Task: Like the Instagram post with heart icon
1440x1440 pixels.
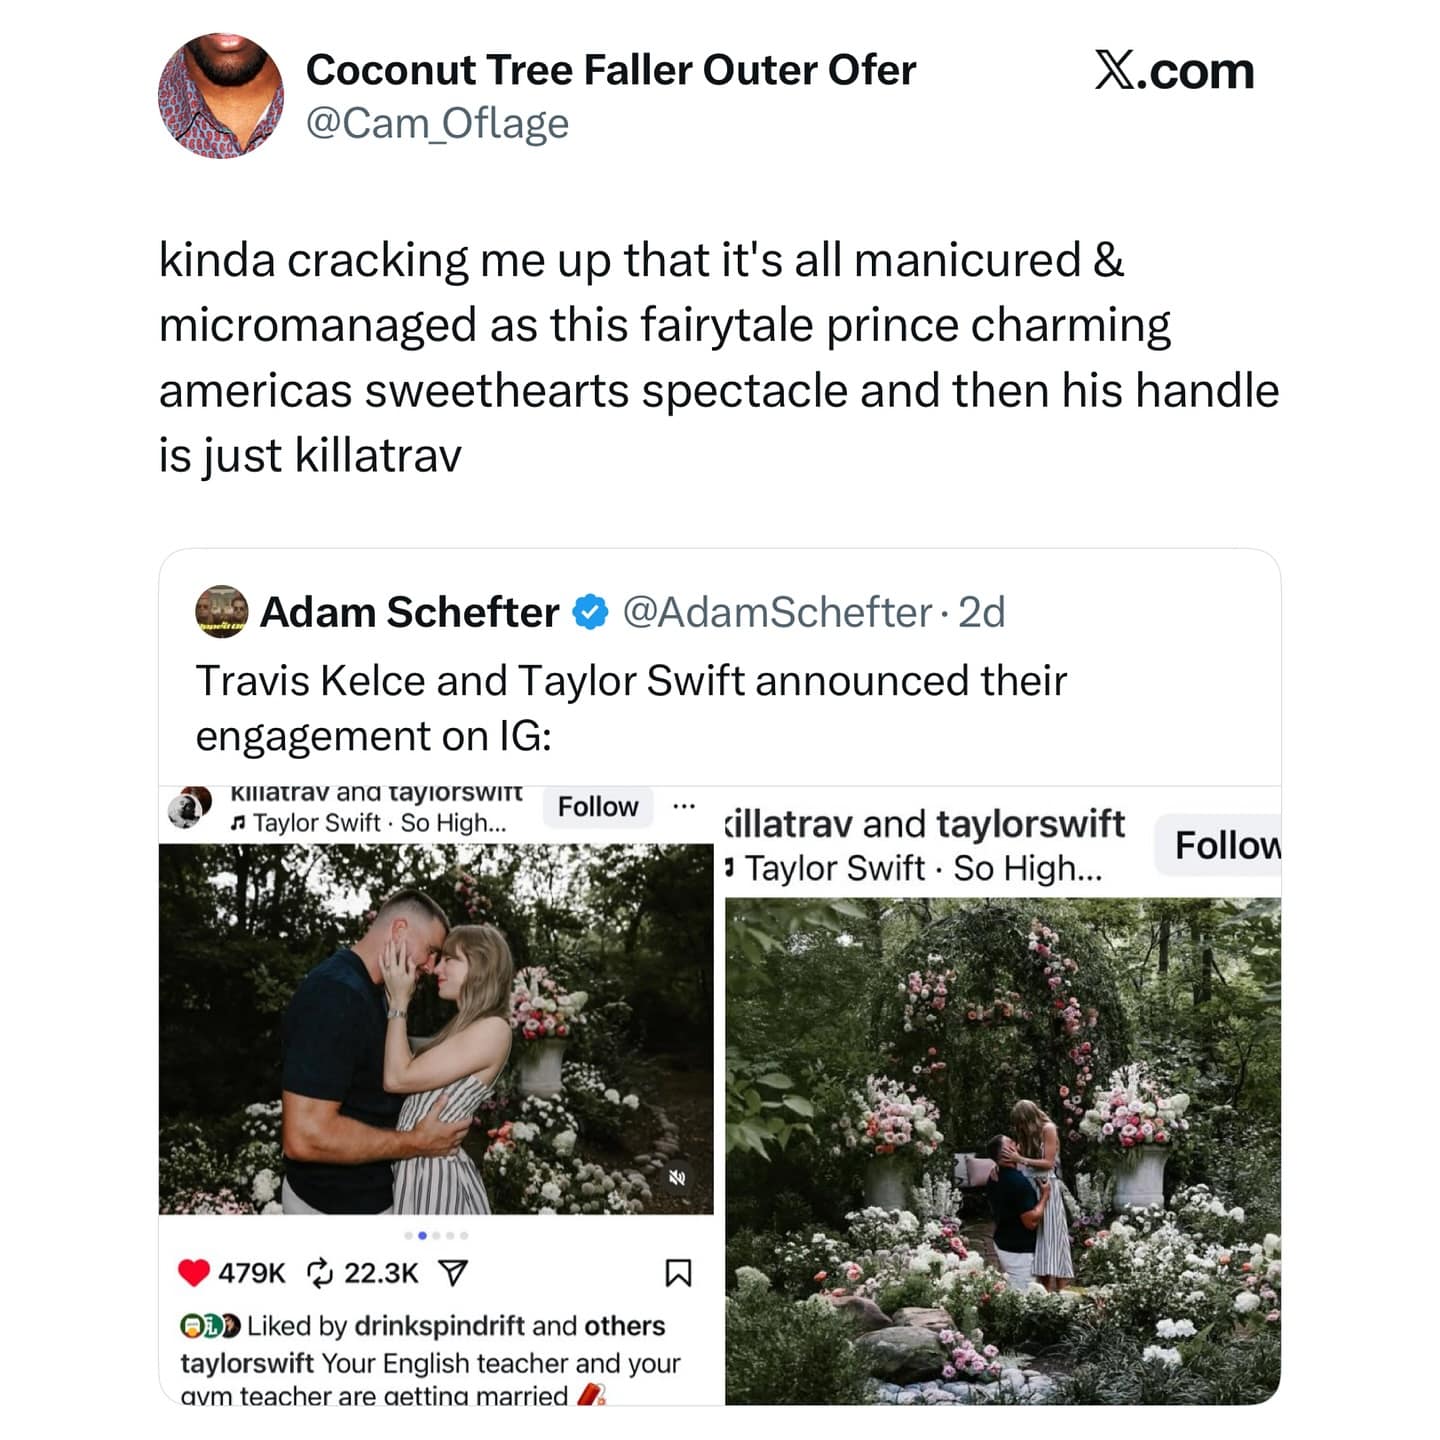Action: coord(193,1272)
